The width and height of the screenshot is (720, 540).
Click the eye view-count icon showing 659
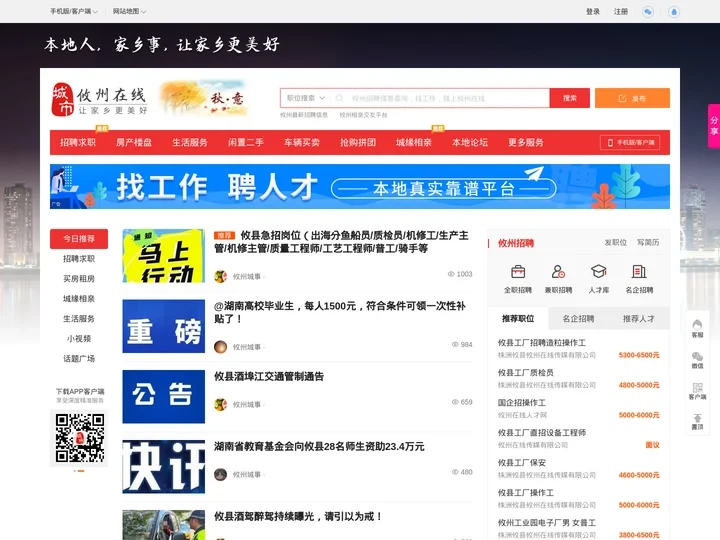455,402
